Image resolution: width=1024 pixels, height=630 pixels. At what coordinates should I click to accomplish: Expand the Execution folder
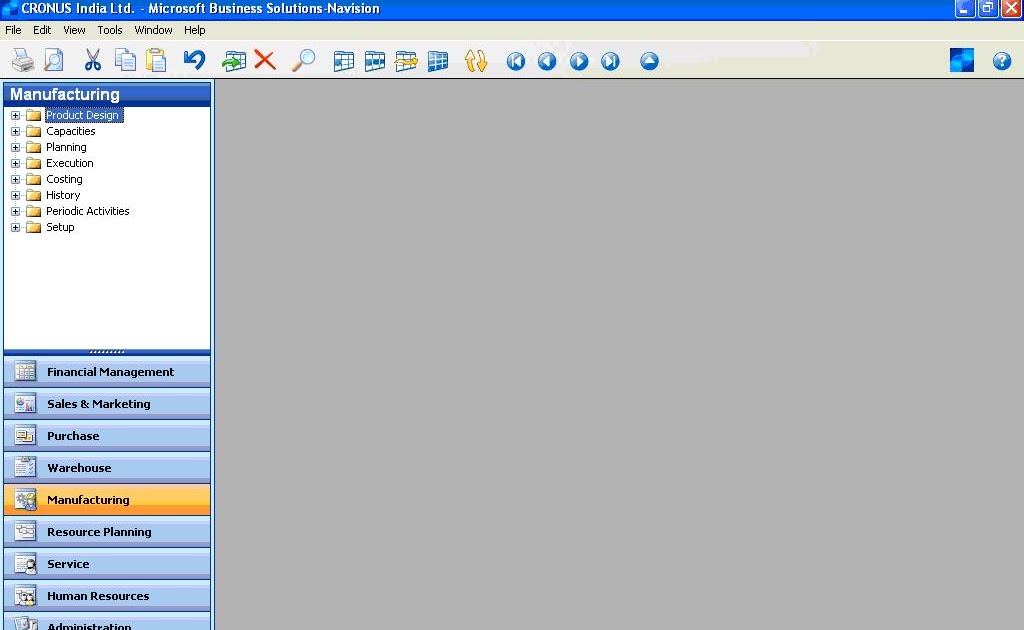tap(16, 163)
